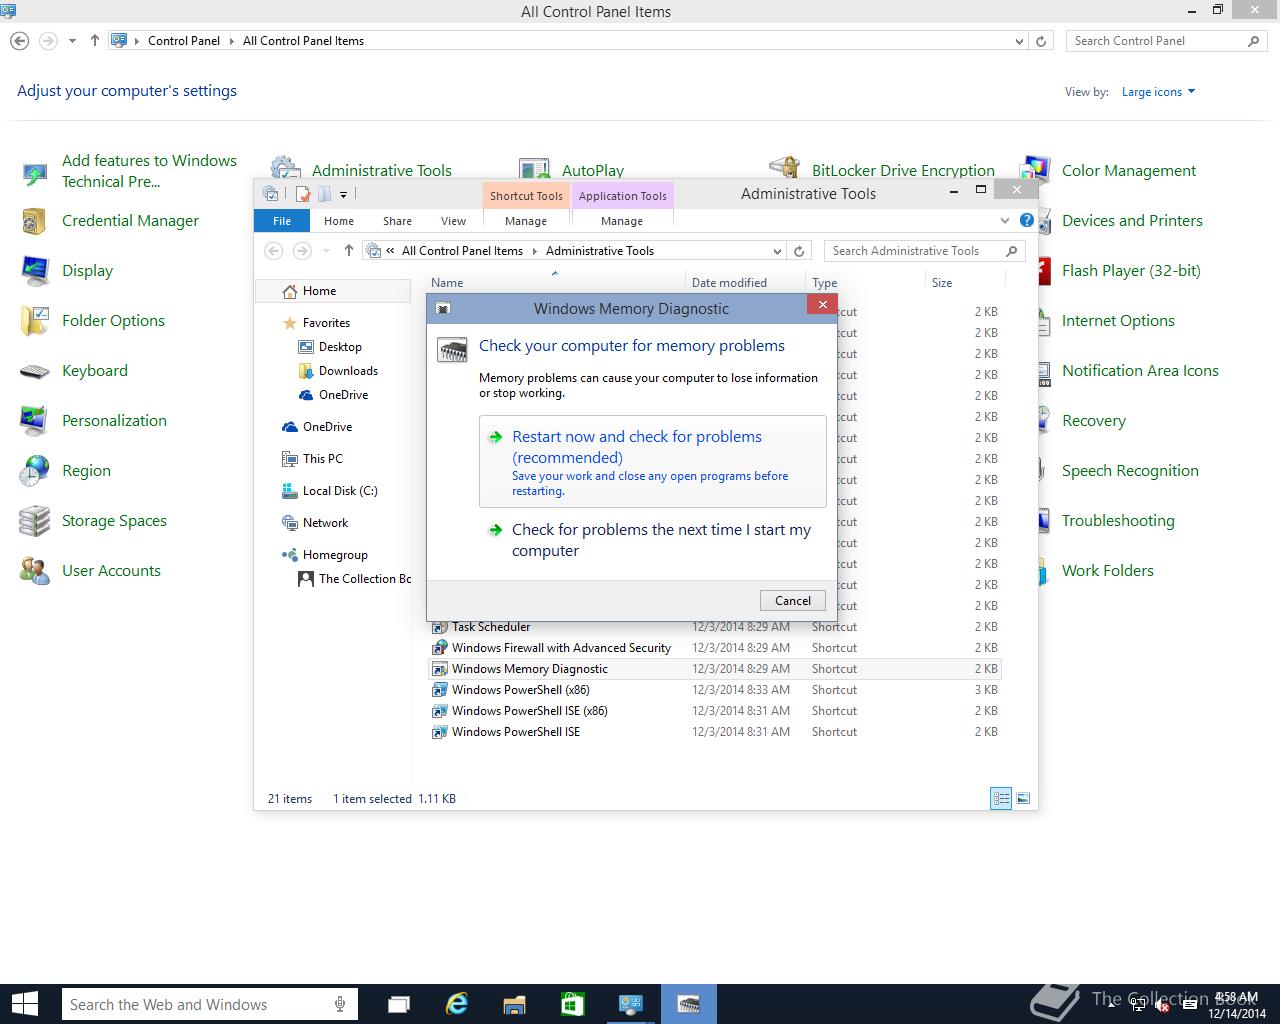
Task: Close the Windows Memory Diagnostic dialog
Action: 822,305
